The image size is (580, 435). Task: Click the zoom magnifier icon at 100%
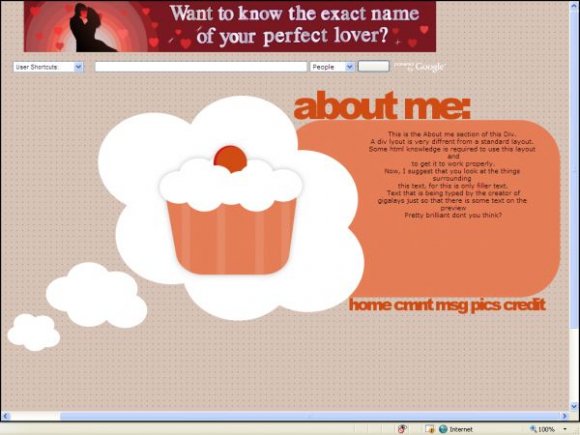(x=533, y=429)
